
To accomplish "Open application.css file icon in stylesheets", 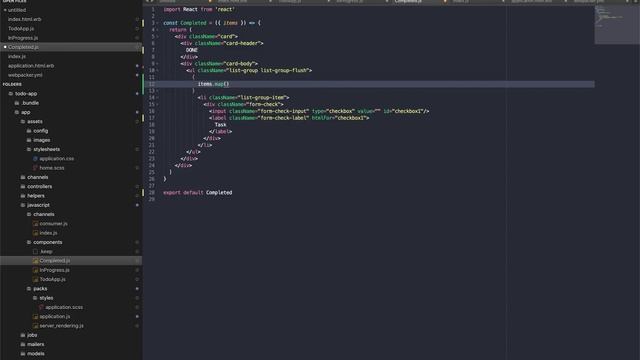I will 35,159.
